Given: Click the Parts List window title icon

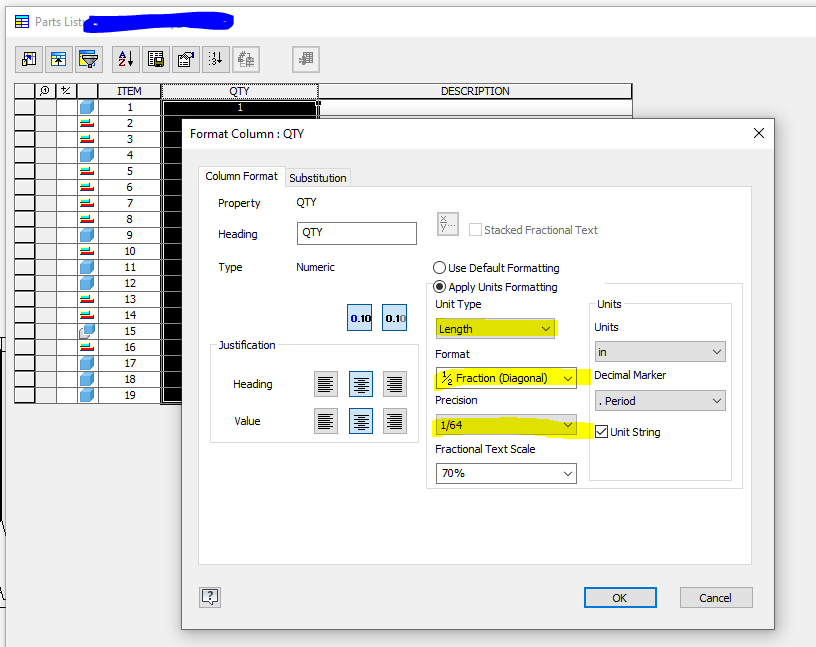Looking at the screenshot, I should point(22,22).
